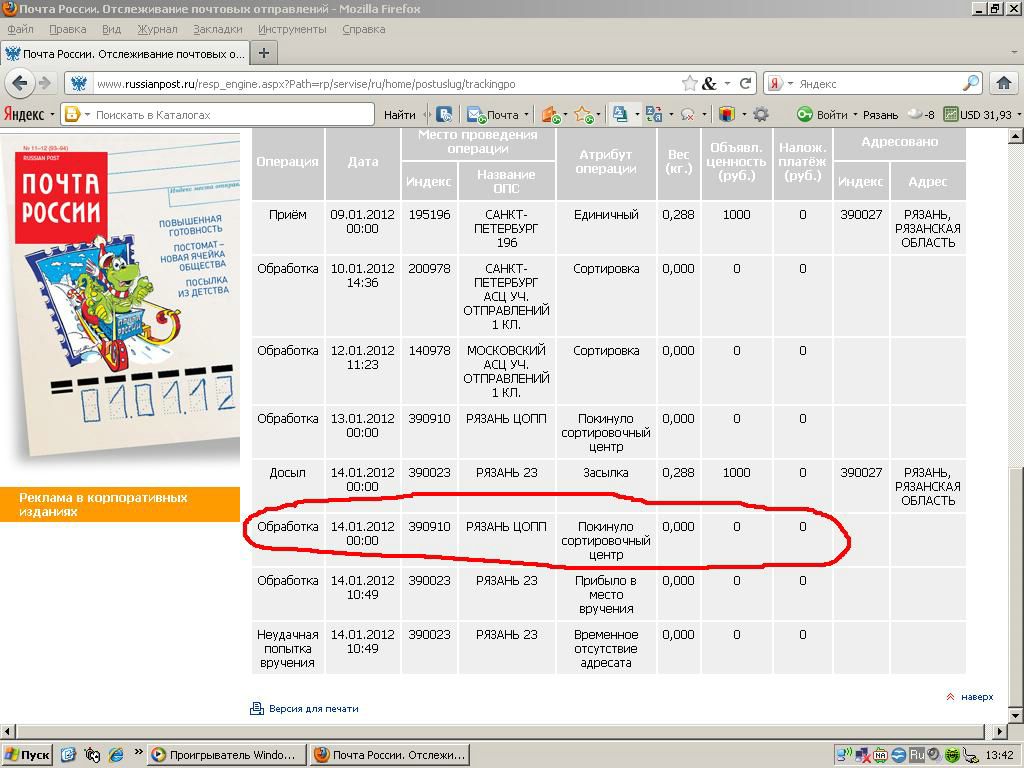
Task: Open the Закладки menu
Action: click(x=217, y=29)
